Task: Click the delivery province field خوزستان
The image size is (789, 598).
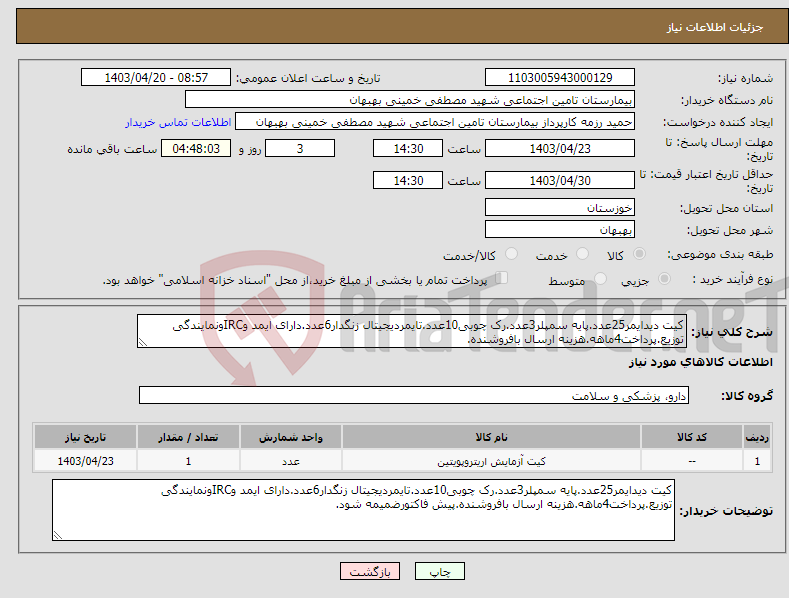Action: pyautogui.click(x=560, y=207)
